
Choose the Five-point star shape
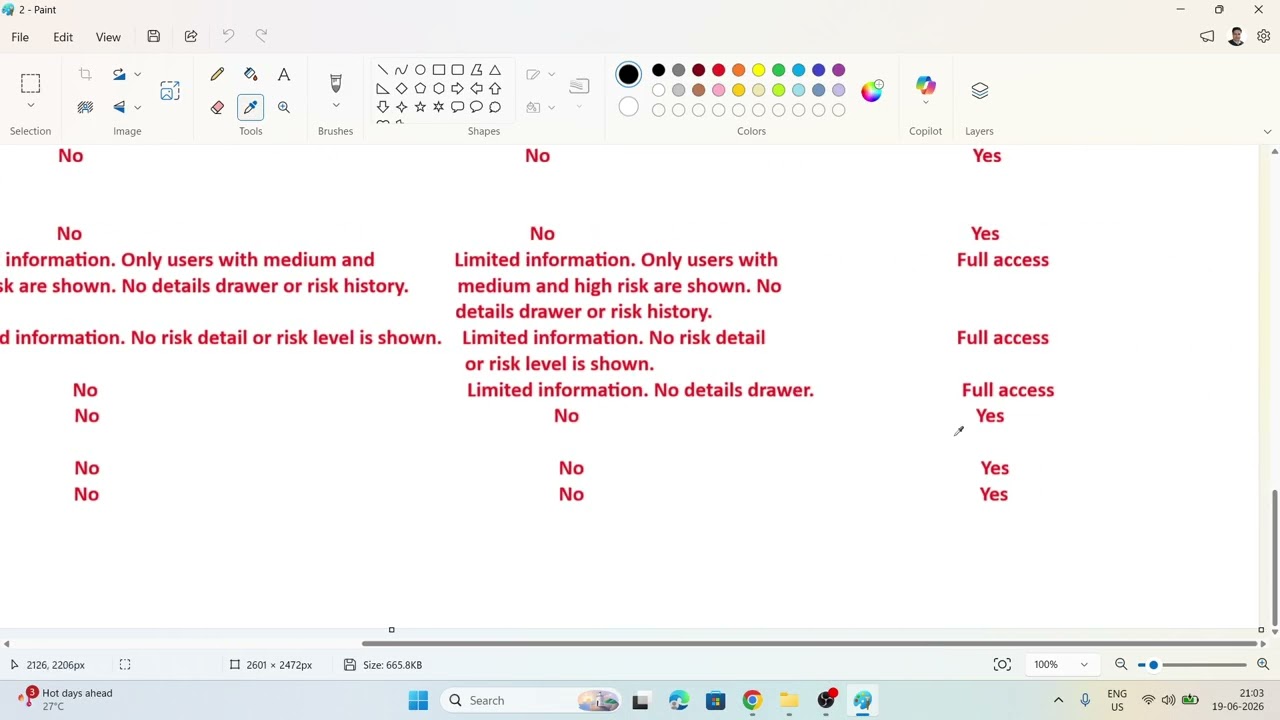tap(420, 106)
